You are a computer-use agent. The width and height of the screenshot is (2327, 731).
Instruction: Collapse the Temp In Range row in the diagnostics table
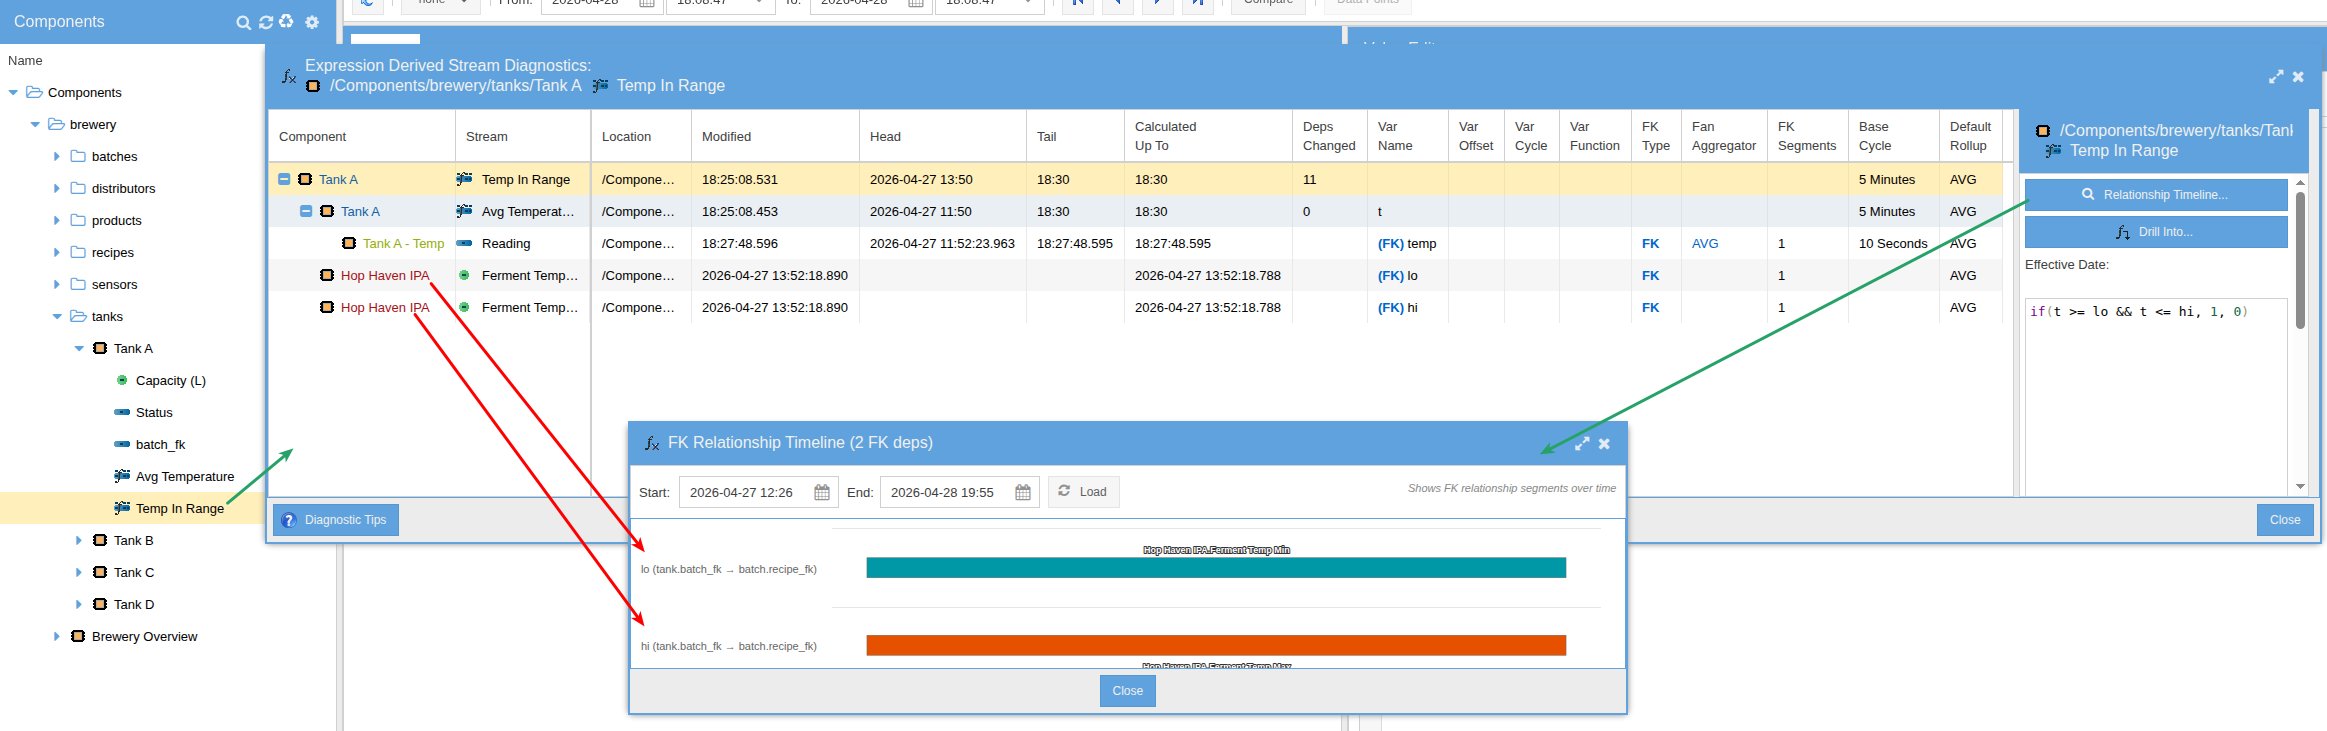coord(284,179)
